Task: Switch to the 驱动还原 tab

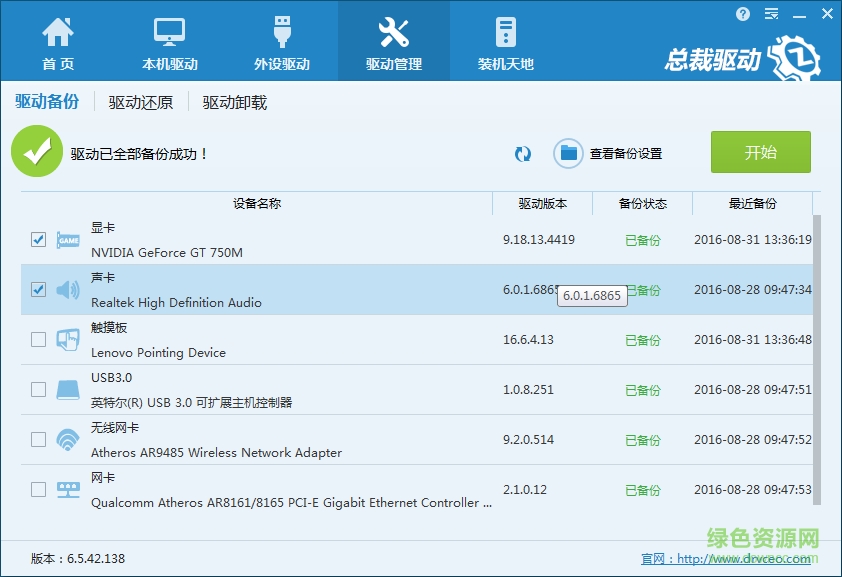Action: coord(141,102)
